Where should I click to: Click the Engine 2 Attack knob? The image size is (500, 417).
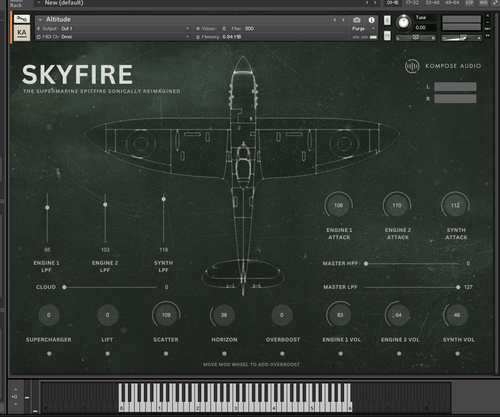(397, 205)
